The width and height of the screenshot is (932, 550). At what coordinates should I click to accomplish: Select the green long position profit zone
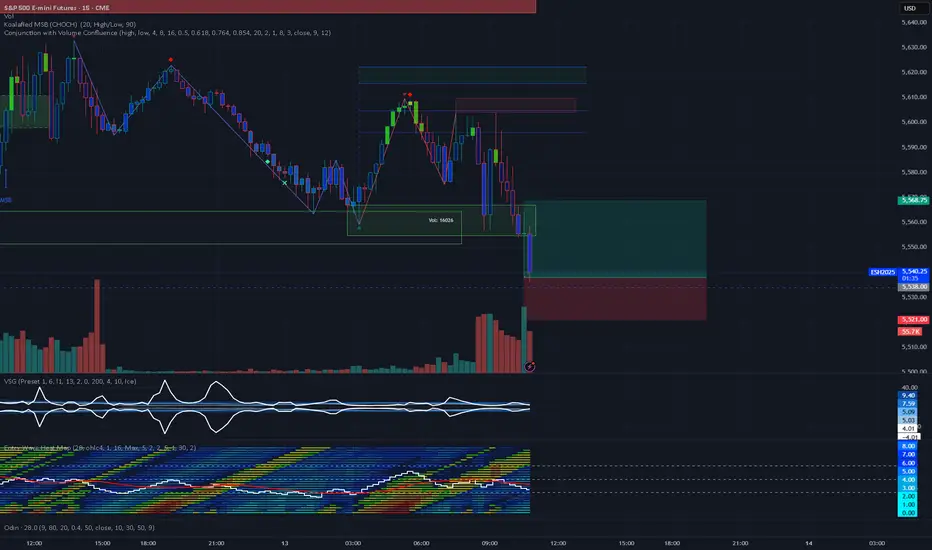click(x=615, y=239)
